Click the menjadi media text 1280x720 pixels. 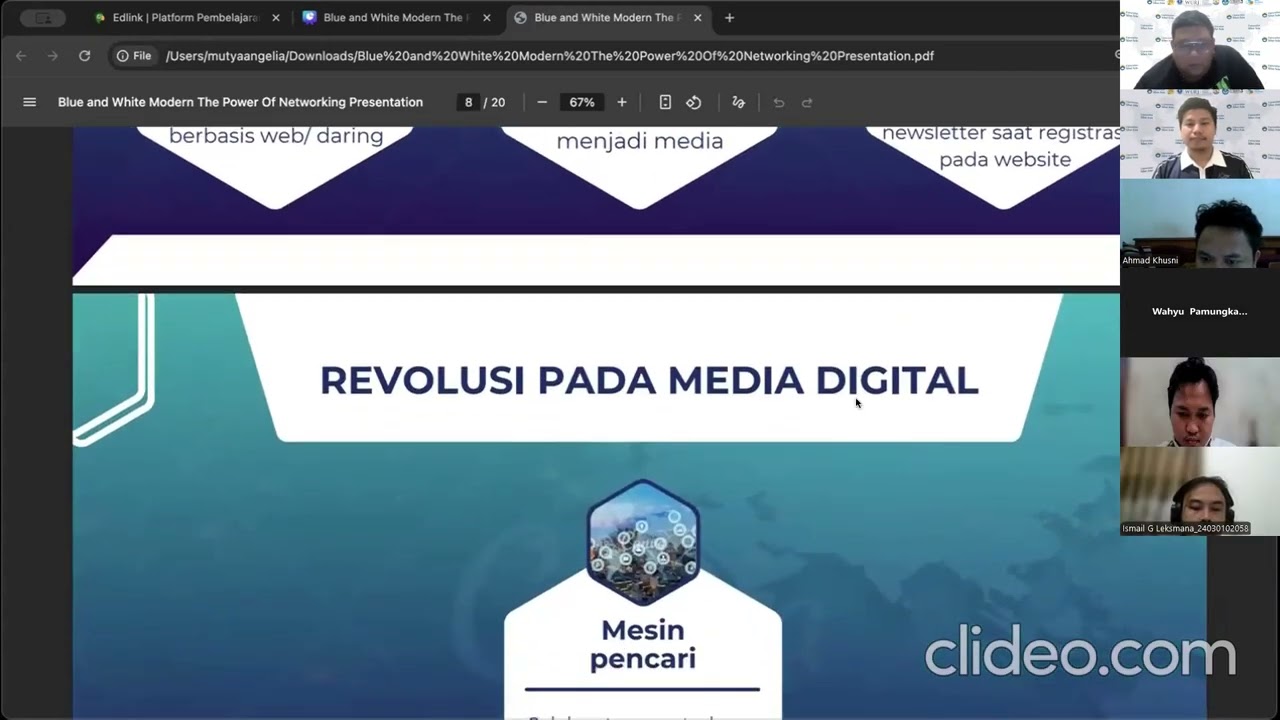pos(640,141)
